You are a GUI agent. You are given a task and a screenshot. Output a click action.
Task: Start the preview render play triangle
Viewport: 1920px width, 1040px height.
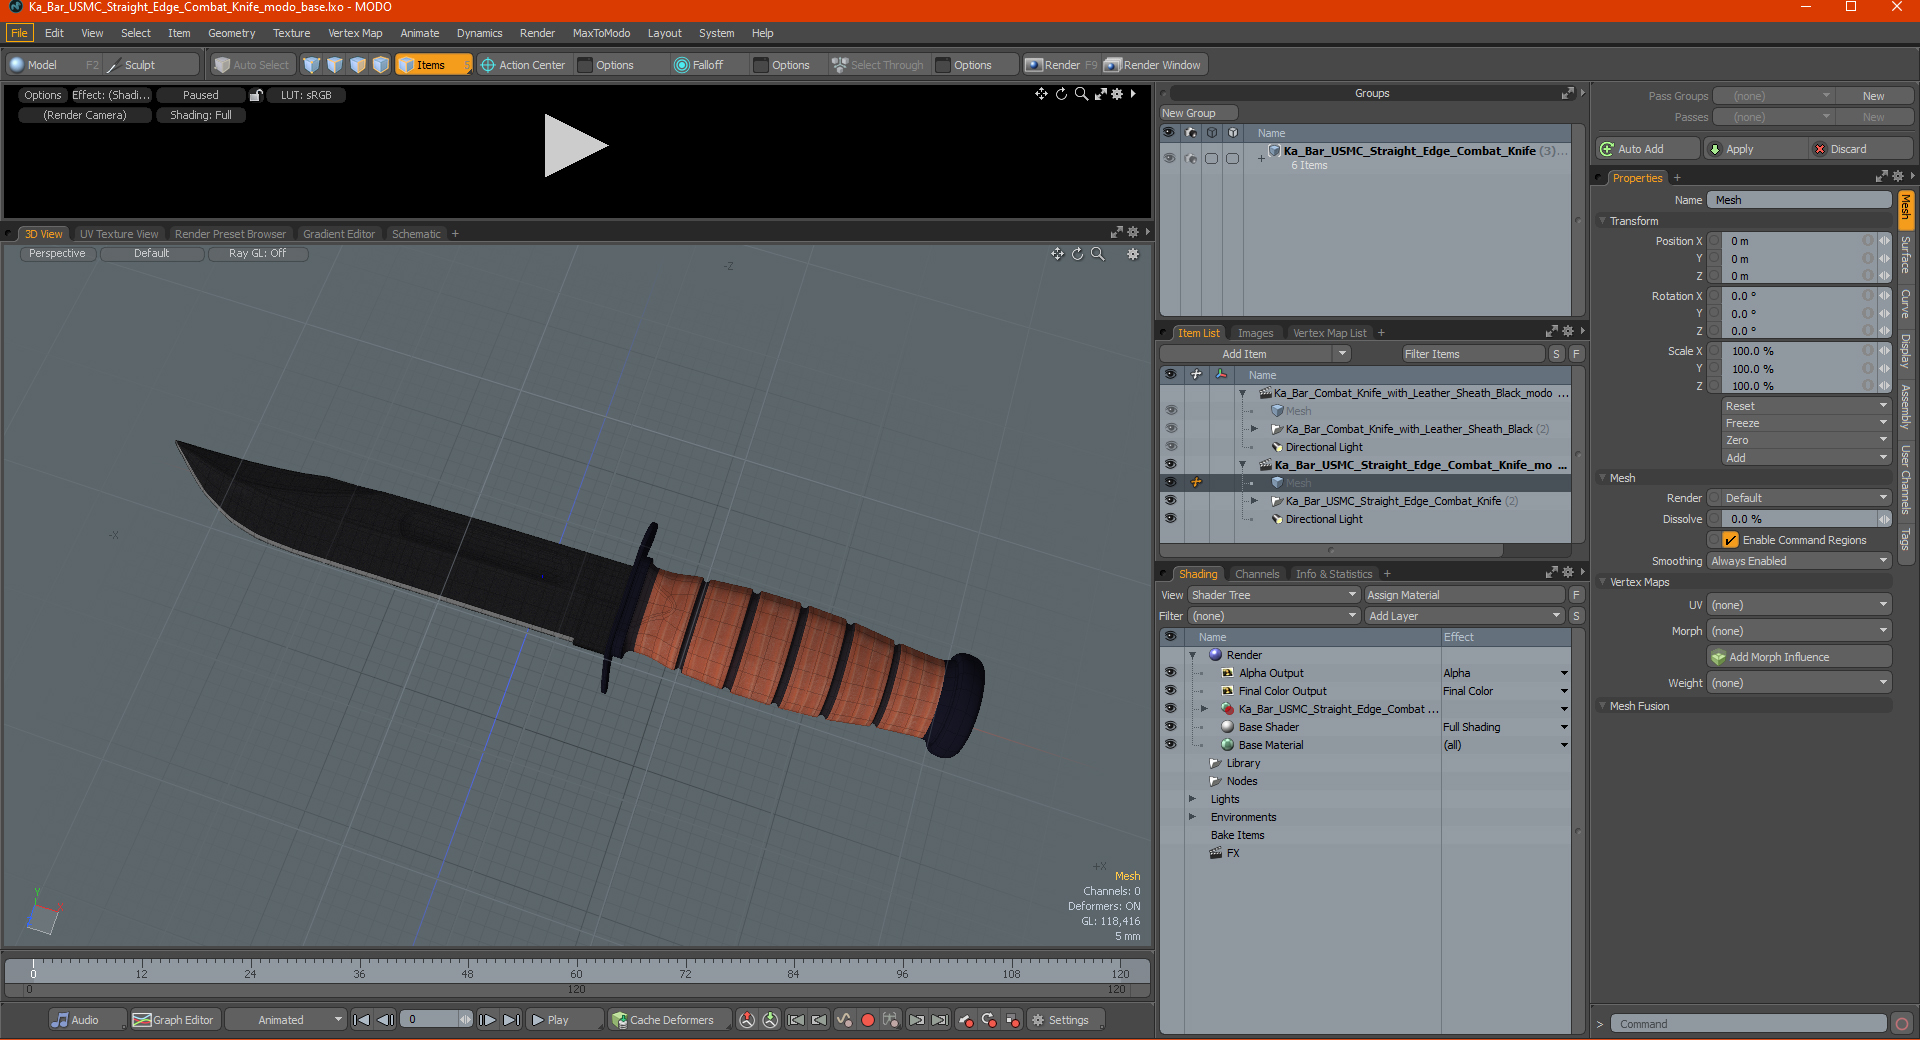tap(575, 146)
